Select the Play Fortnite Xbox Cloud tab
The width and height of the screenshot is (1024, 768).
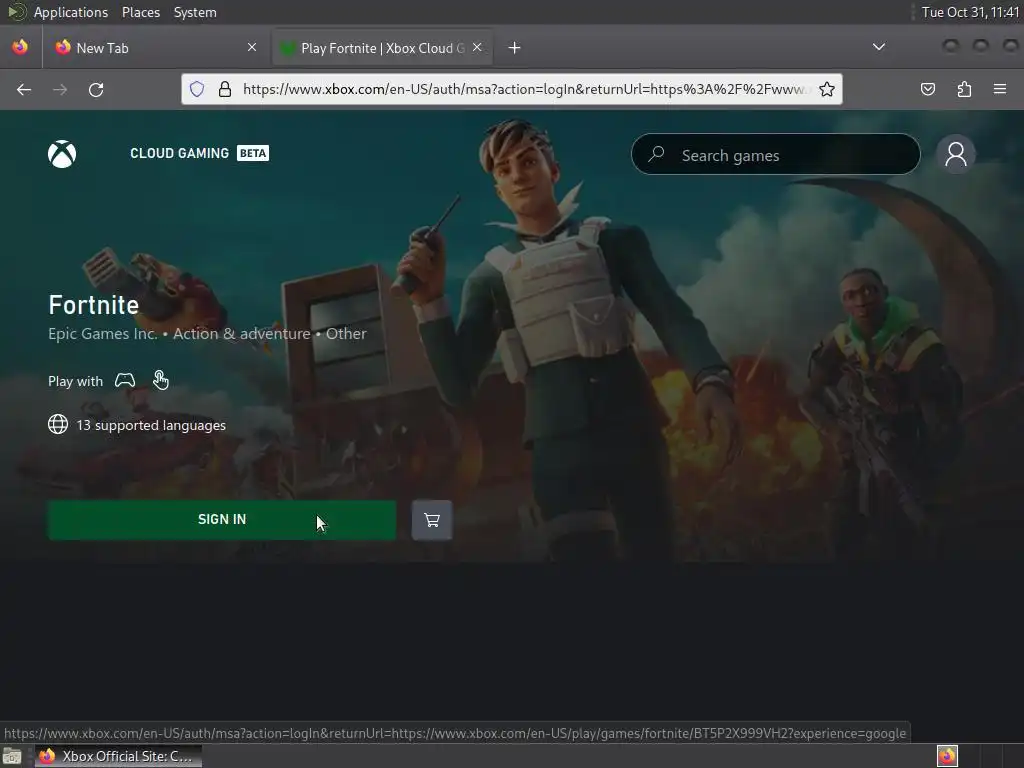382,48
